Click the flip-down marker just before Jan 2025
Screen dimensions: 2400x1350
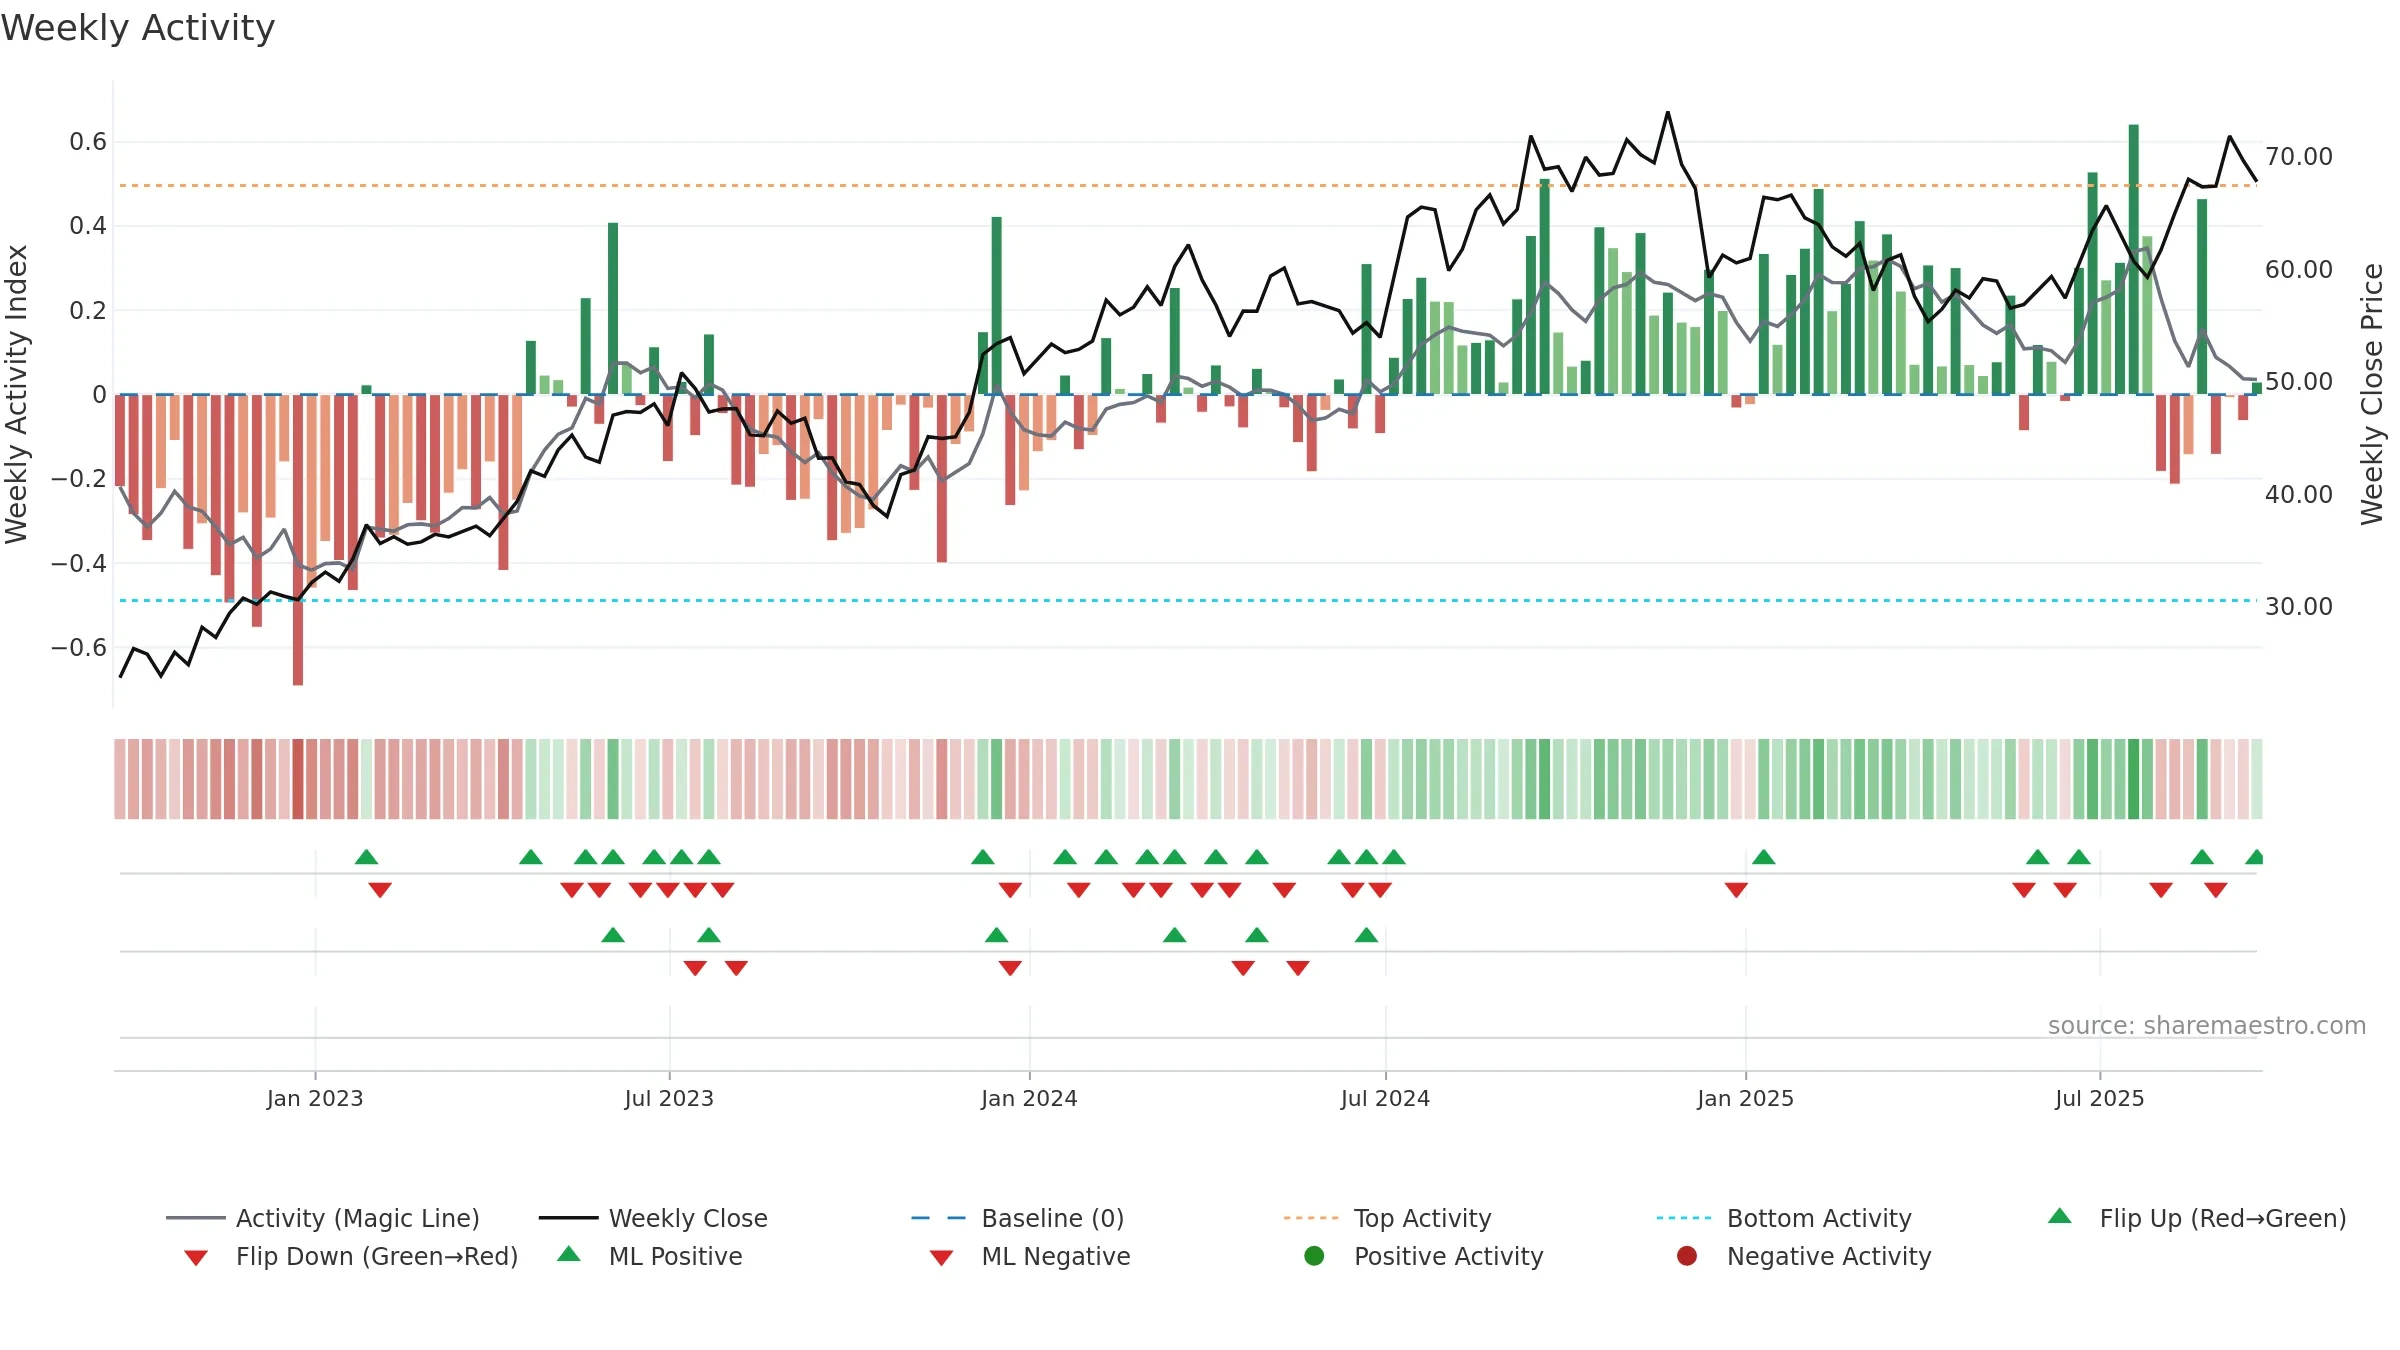[x=1736, y=889]
